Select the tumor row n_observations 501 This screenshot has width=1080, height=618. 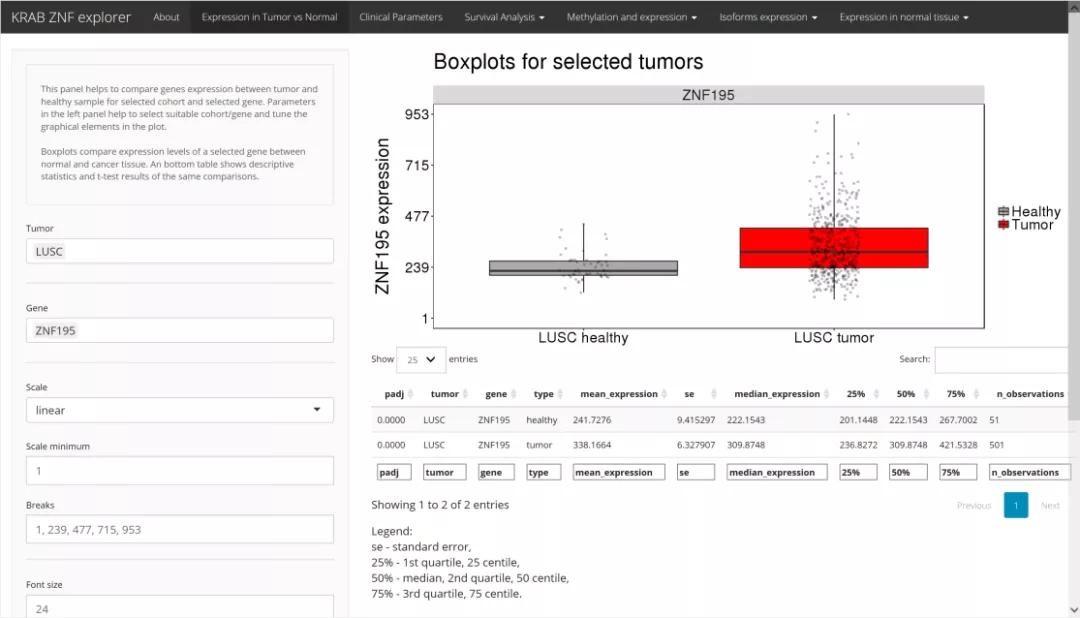coord(997,445)
